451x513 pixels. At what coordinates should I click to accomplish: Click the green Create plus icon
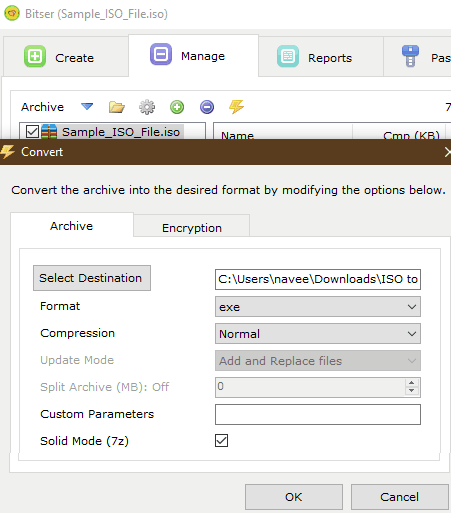35,56
